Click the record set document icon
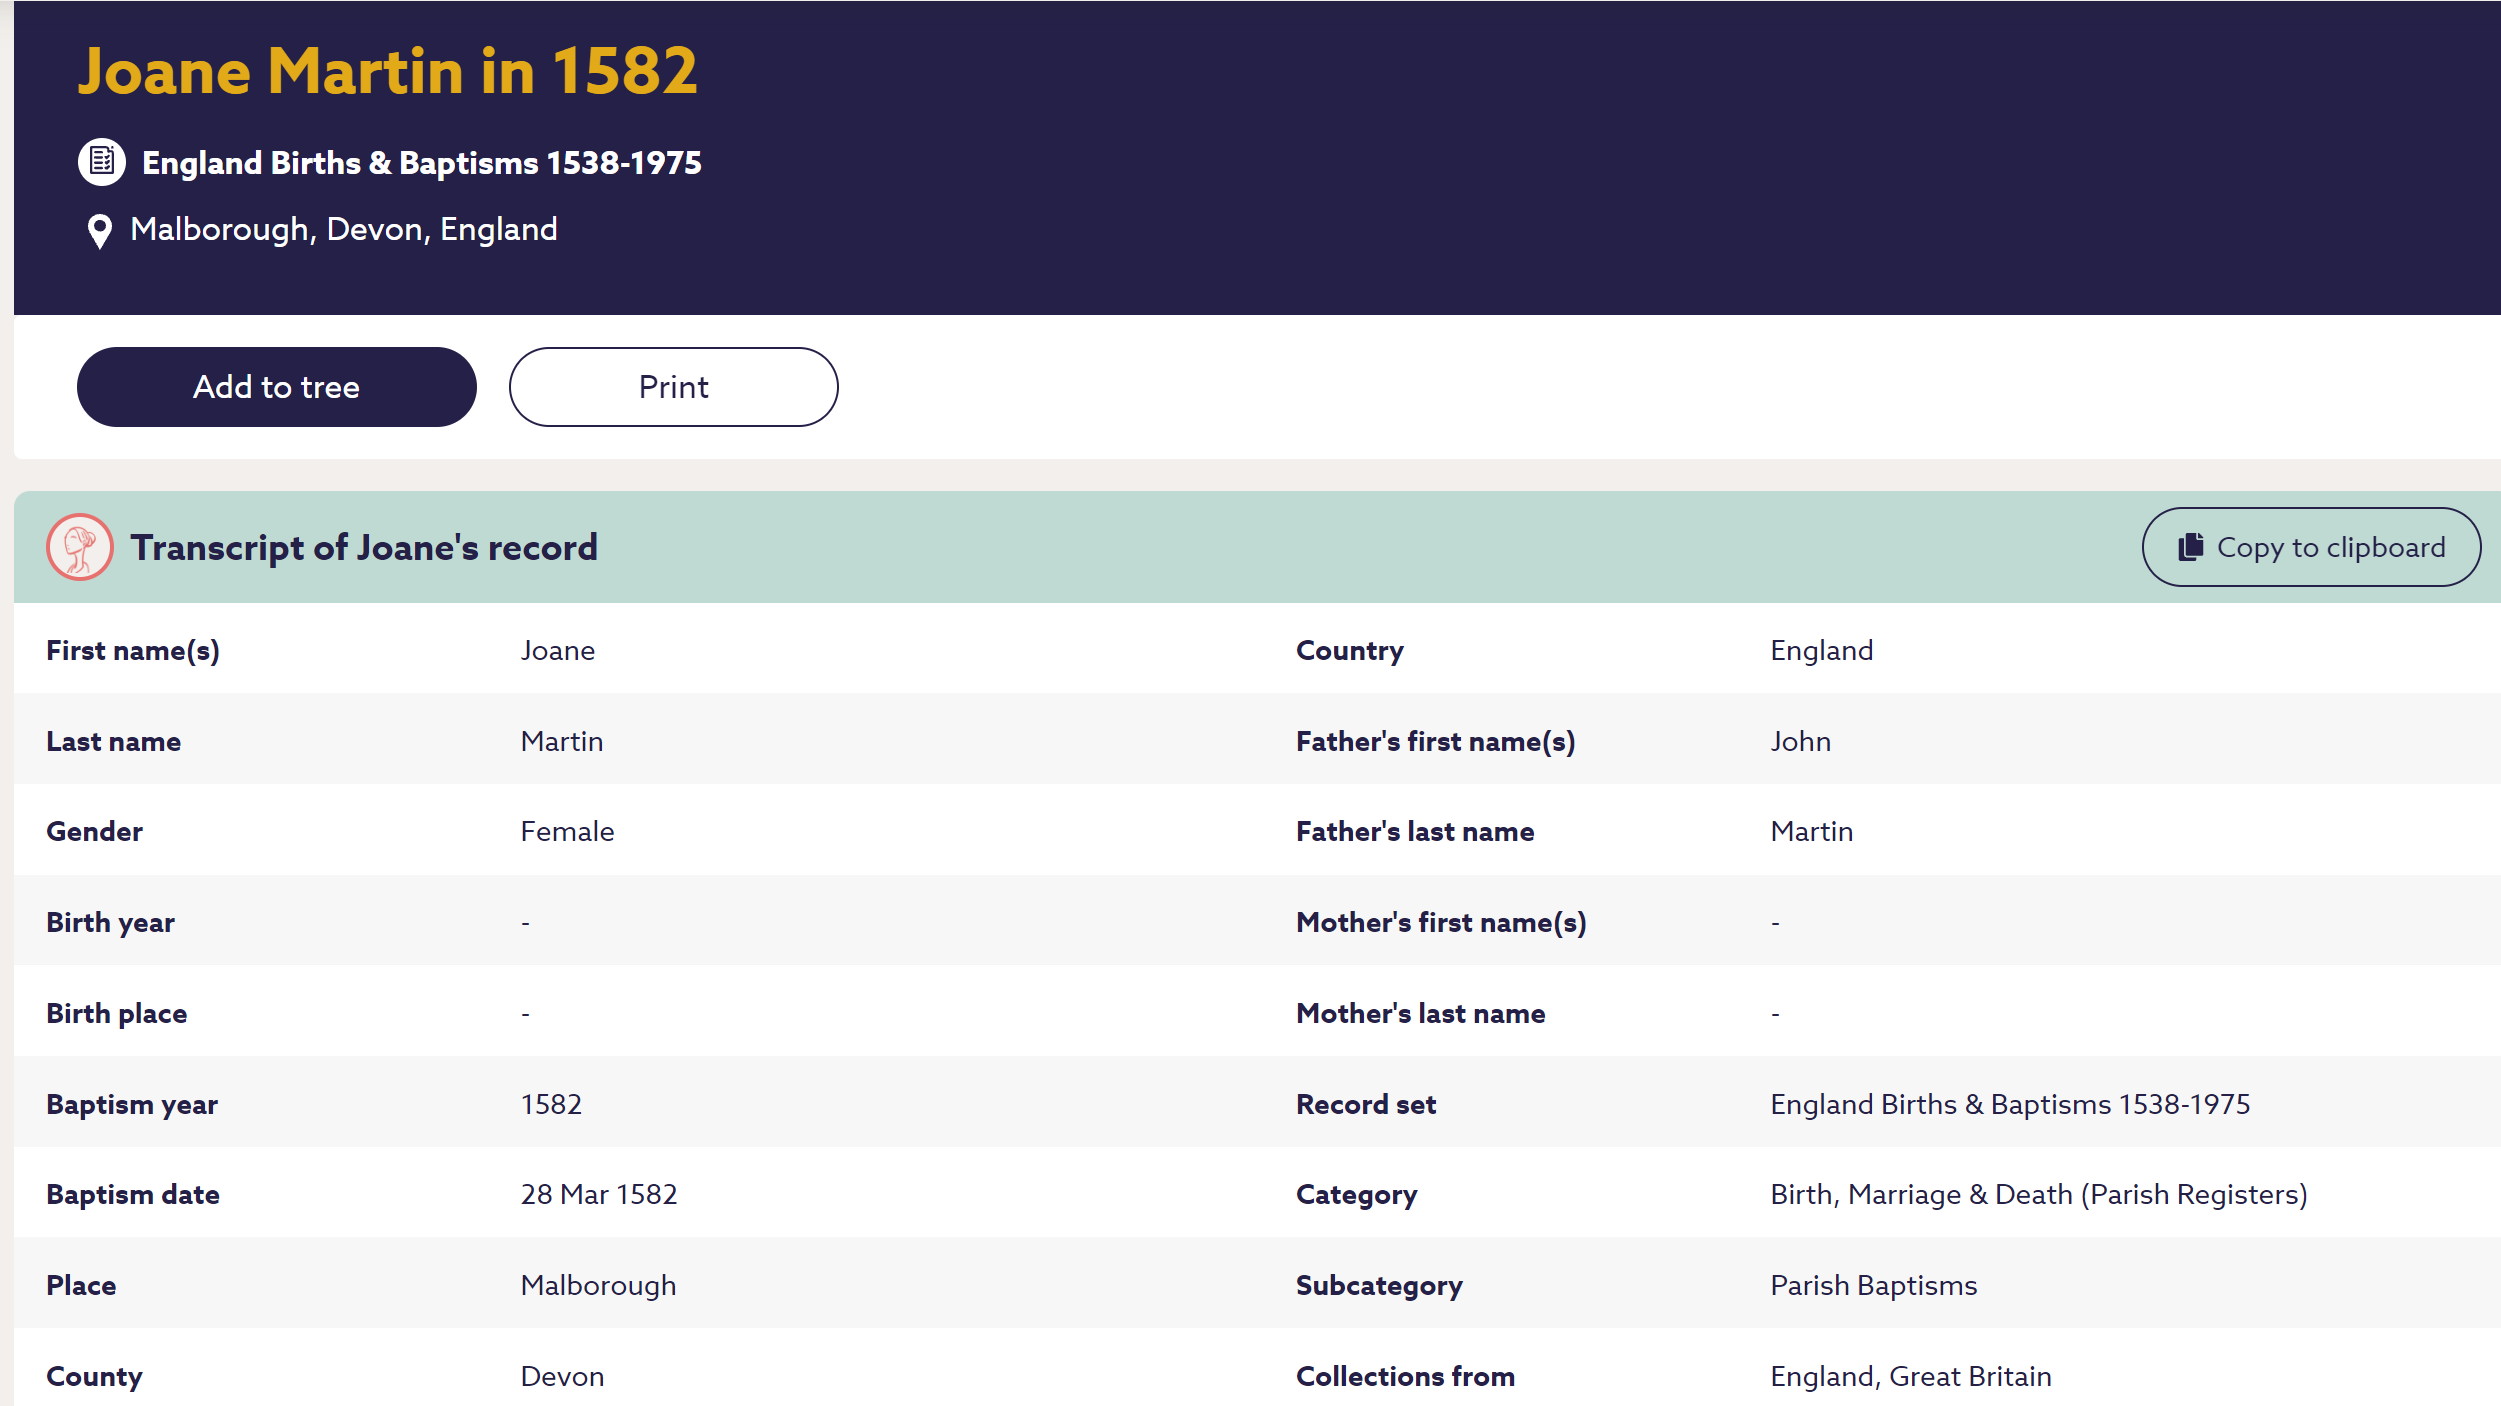This screenshot has height=1406, width=2501. click(101, 161)
